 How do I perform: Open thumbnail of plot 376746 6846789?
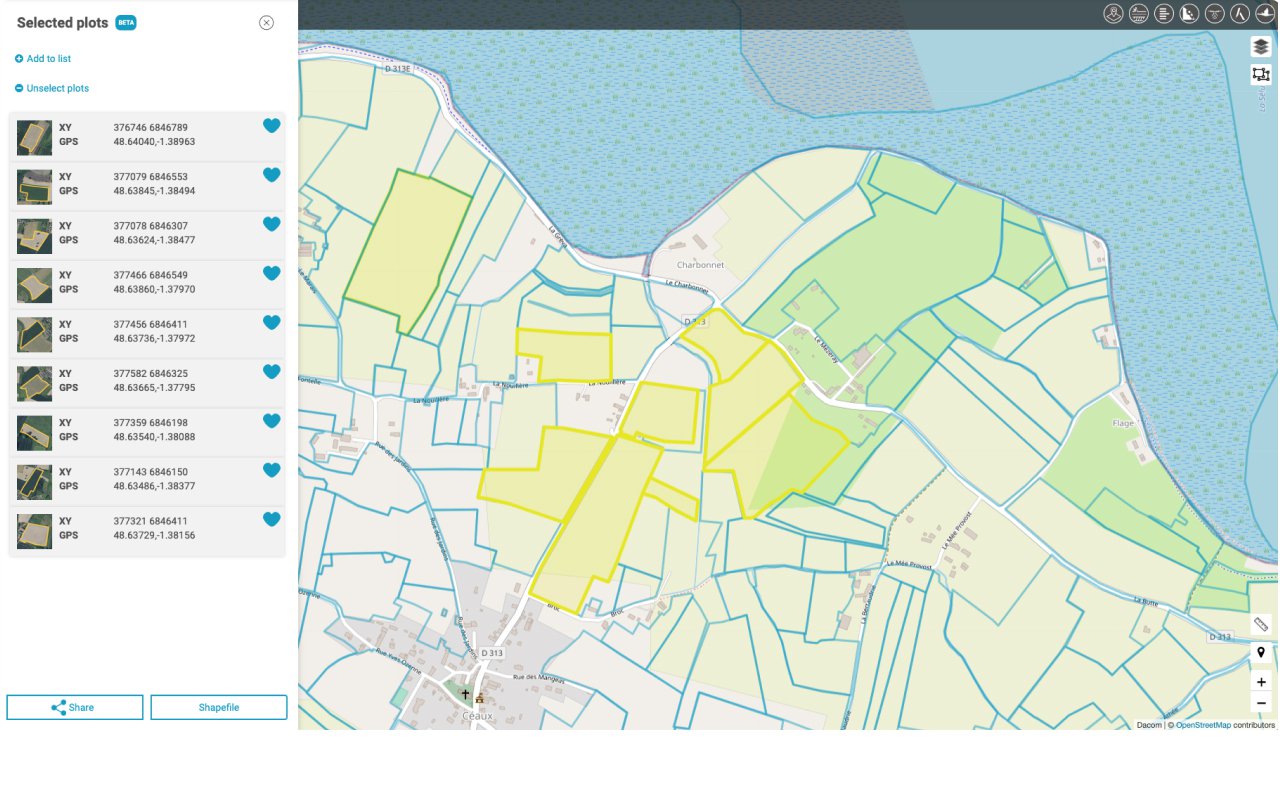pyautogui.click(x=34, y=137)
